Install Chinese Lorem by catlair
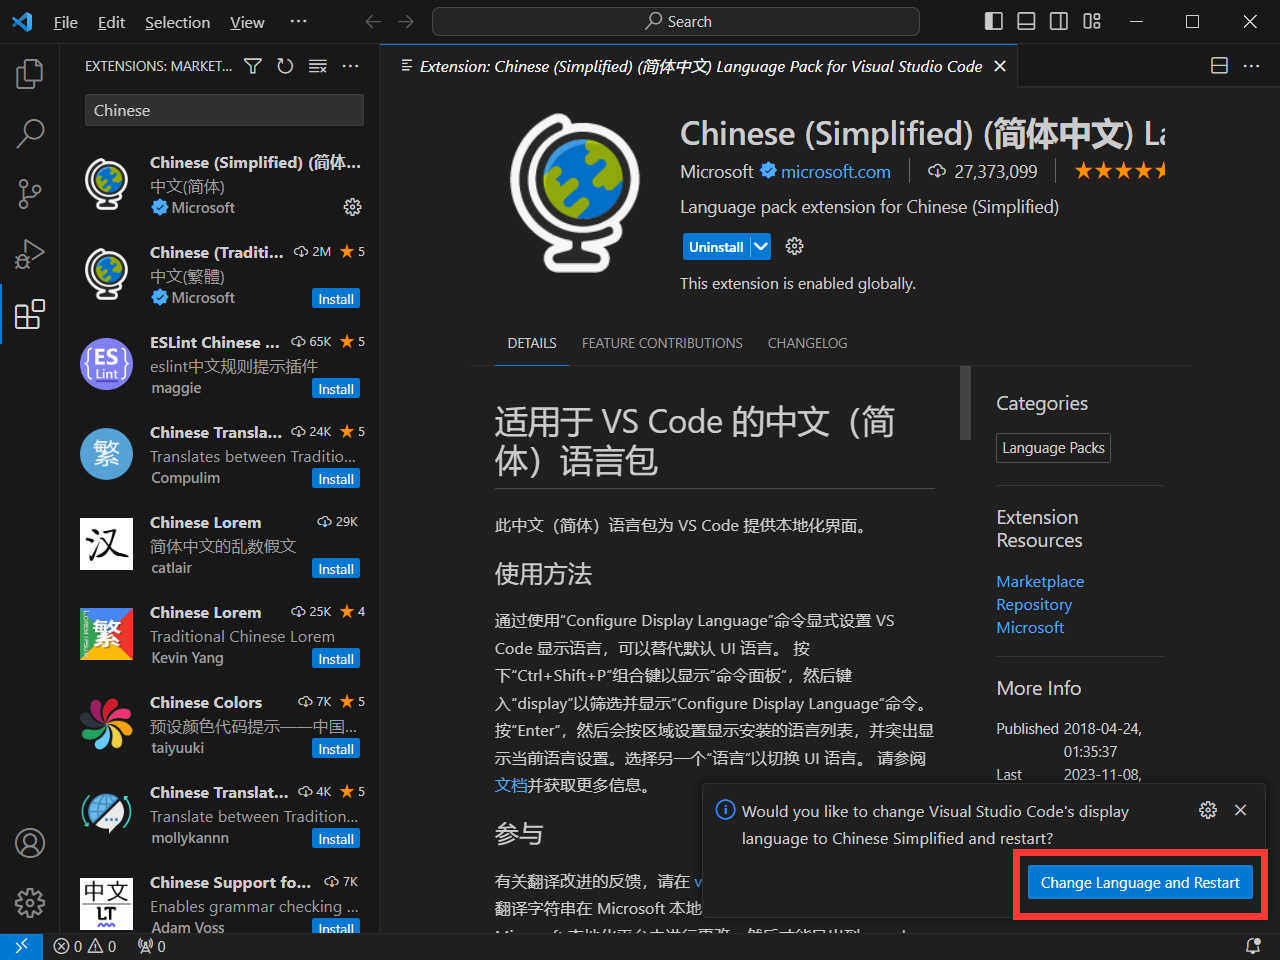Image resolution: width=1280 pixels, height=960 pixels. (336, 569)
